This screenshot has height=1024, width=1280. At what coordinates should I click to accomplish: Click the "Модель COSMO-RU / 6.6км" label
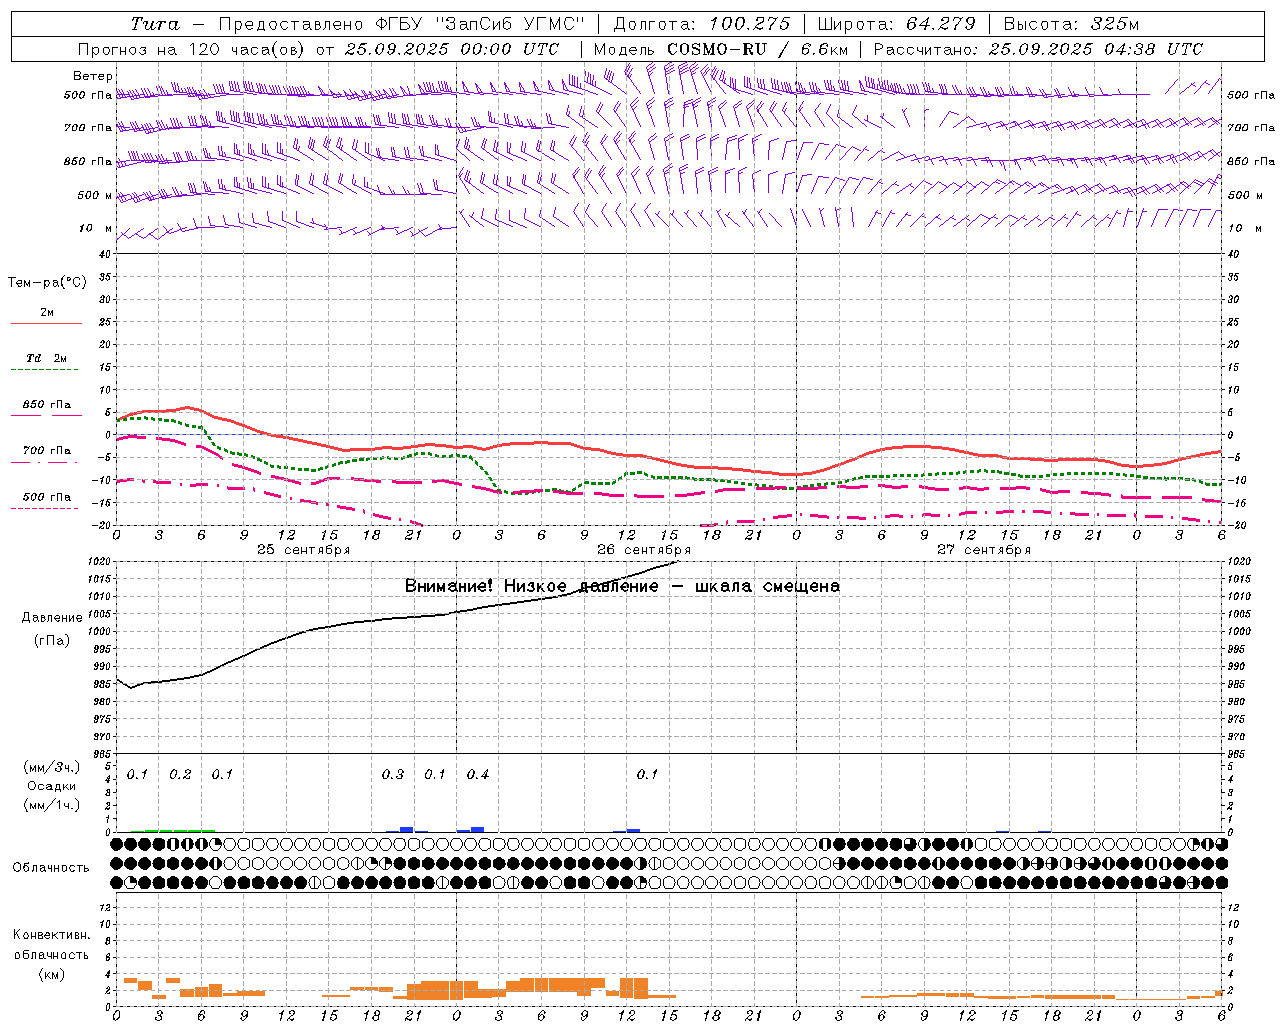(720, 49)
